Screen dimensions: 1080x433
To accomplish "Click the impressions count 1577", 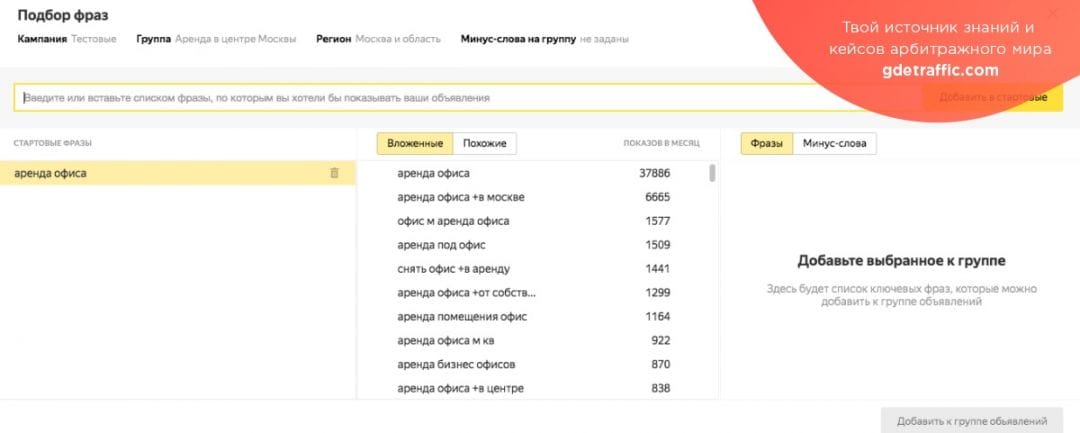I will coord(657,221).
